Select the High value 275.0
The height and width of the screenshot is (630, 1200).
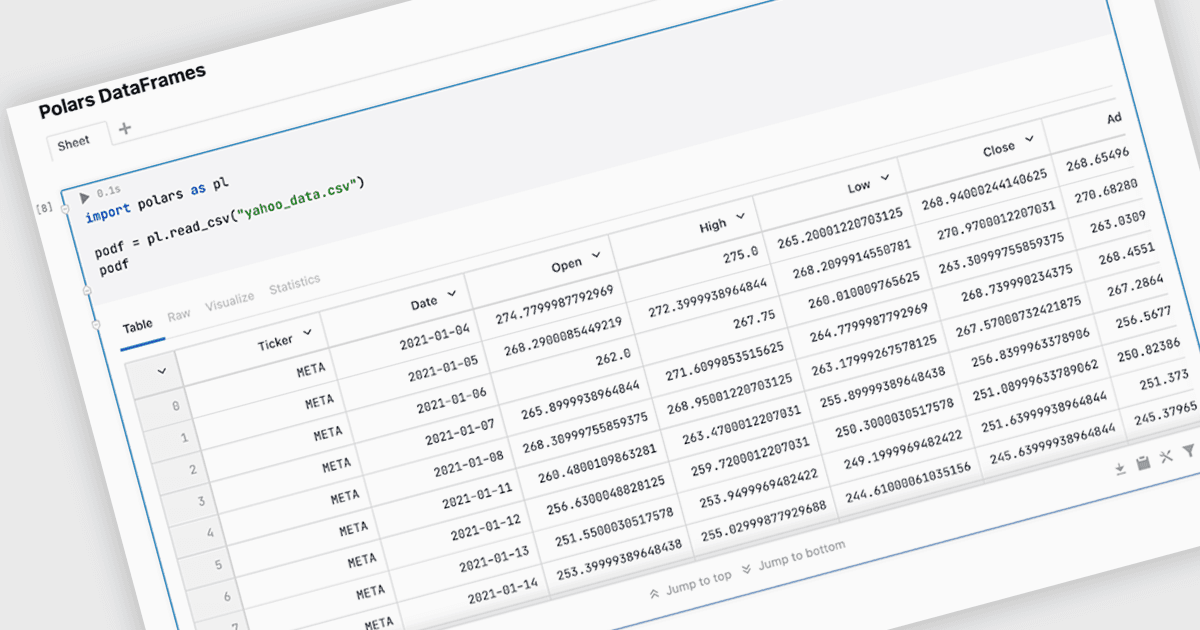[739, 255]
